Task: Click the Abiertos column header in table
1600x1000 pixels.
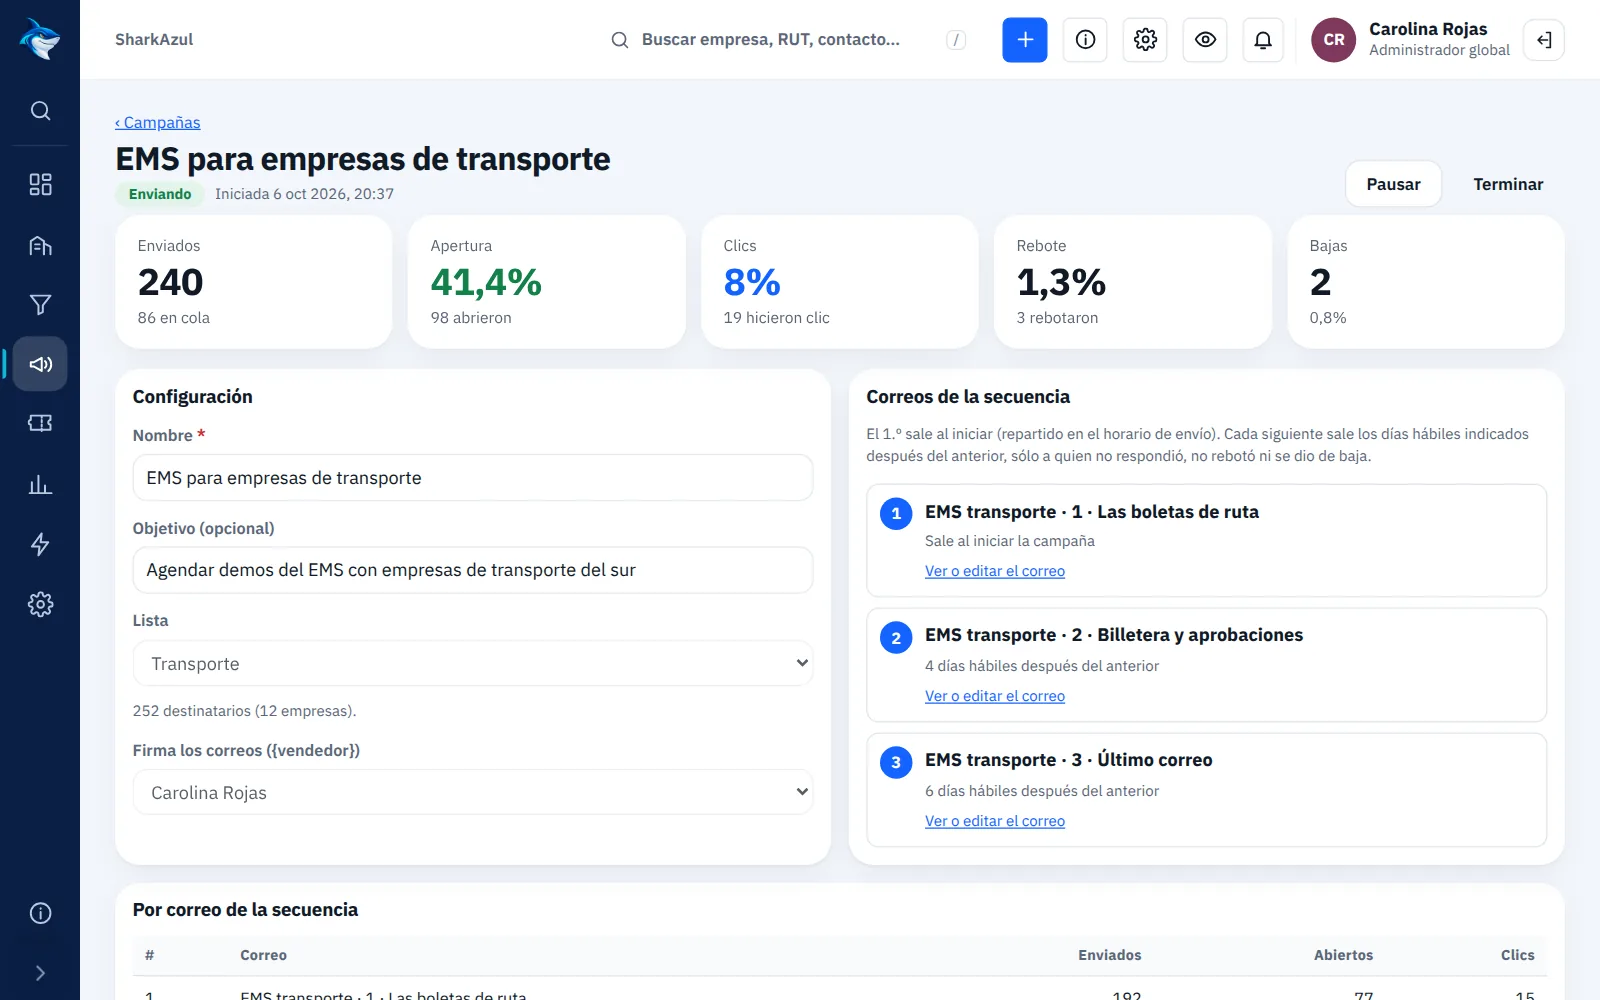Action: click(1343, 955)
